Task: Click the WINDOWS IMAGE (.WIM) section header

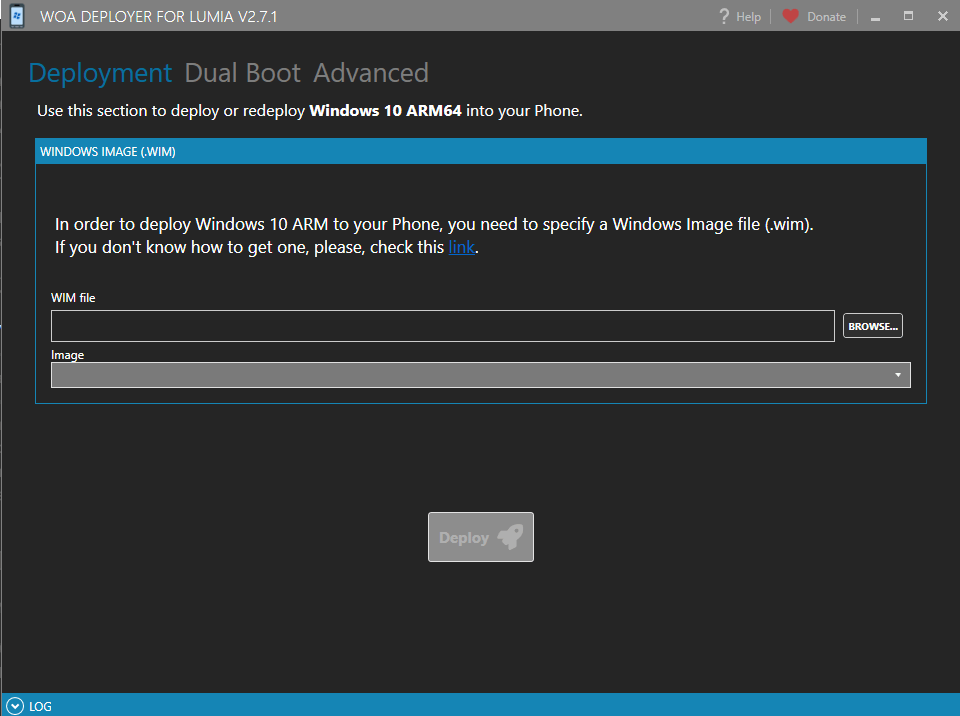Action: pos(481,151)
